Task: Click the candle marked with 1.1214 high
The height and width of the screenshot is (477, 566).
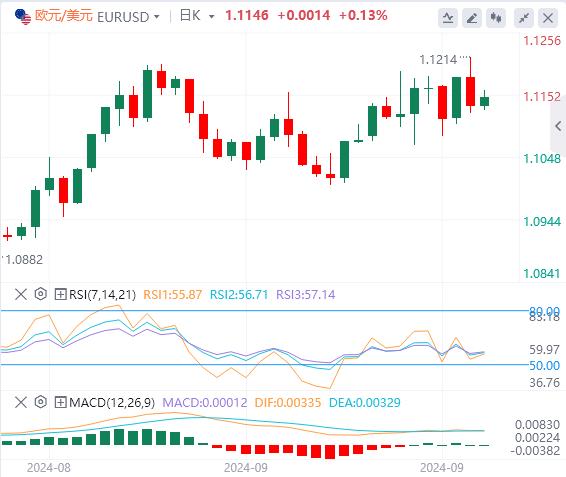Action: (470, 91)
